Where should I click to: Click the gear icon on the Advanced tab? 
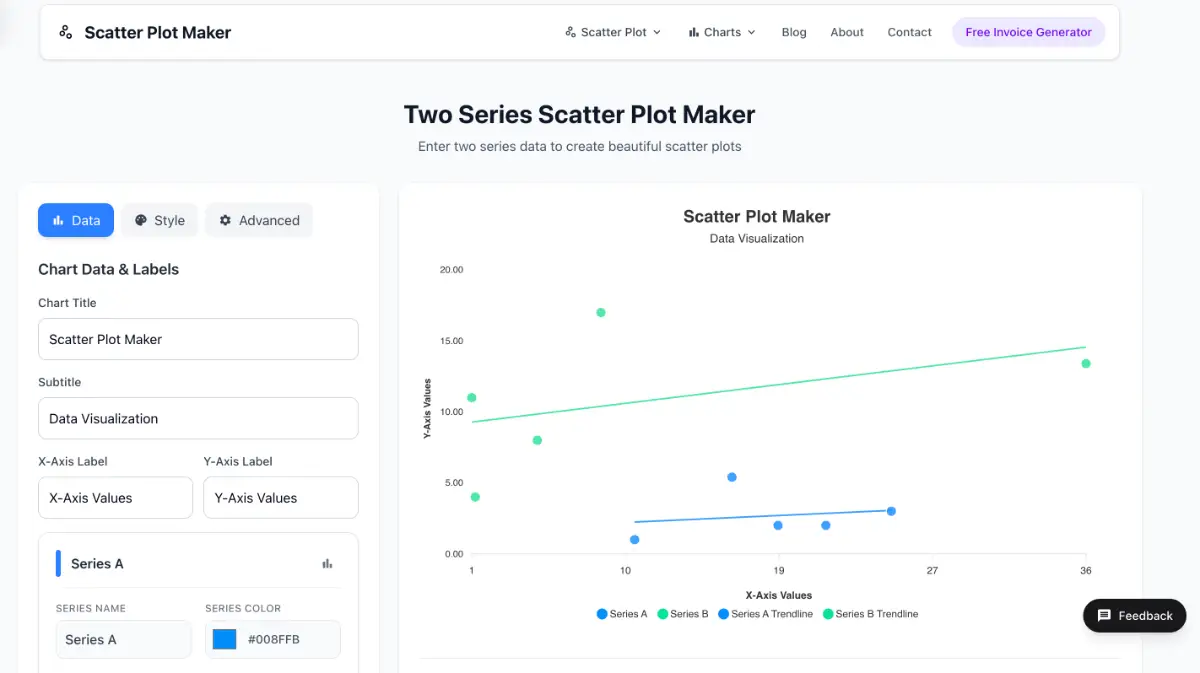224,220
